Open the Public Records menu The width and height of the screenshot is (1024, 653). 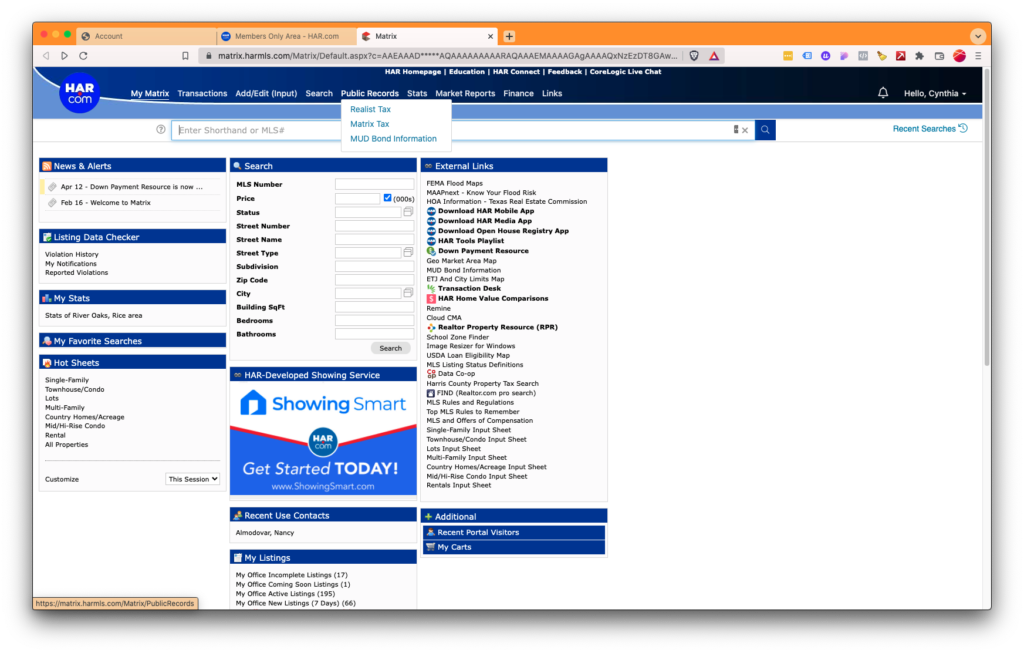click(x=370, y=93)
